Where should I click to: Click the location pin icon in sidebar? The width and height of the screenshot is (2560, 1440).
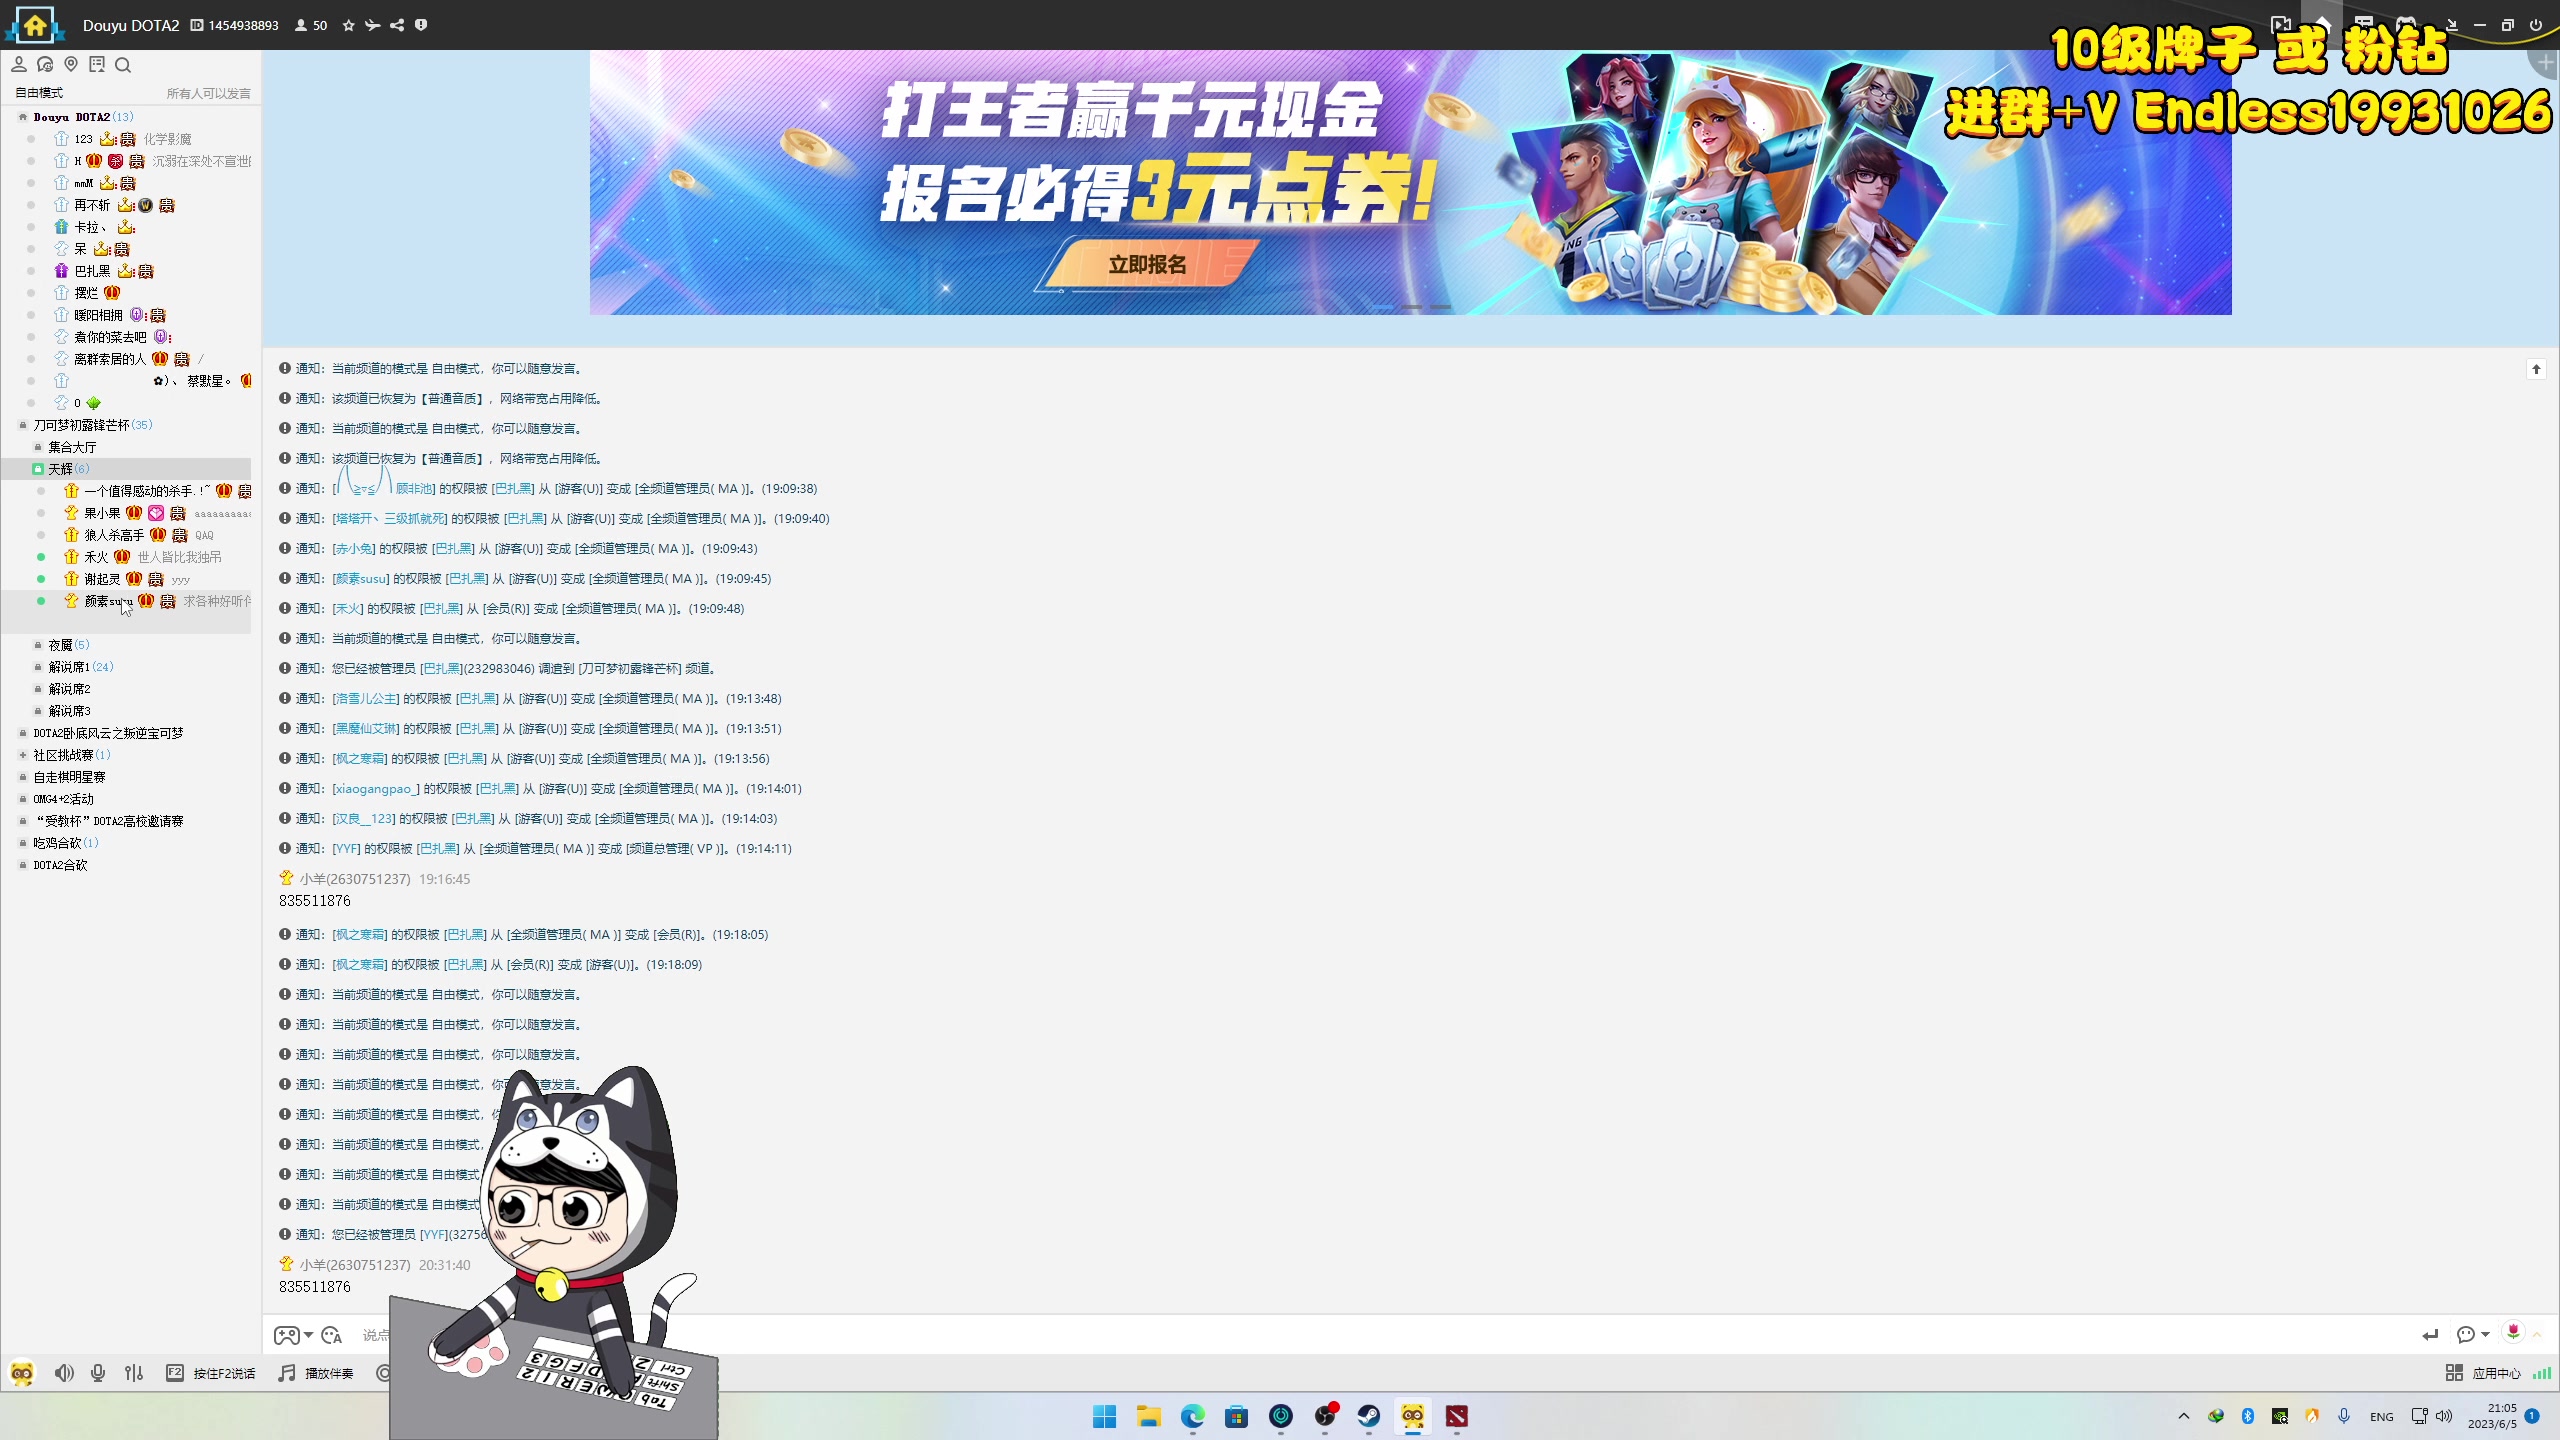click(x=71, y=65)
